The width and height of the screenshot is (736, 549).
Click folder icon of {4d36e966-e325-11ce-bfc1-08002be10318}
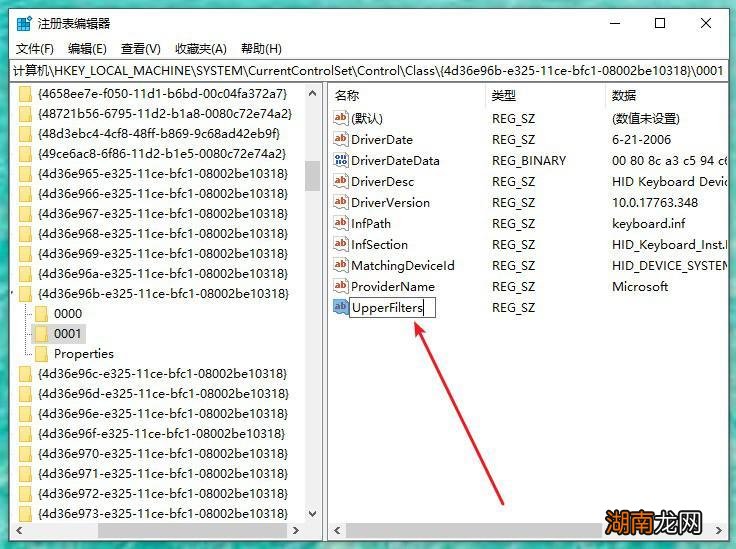(x=25, y=194)
